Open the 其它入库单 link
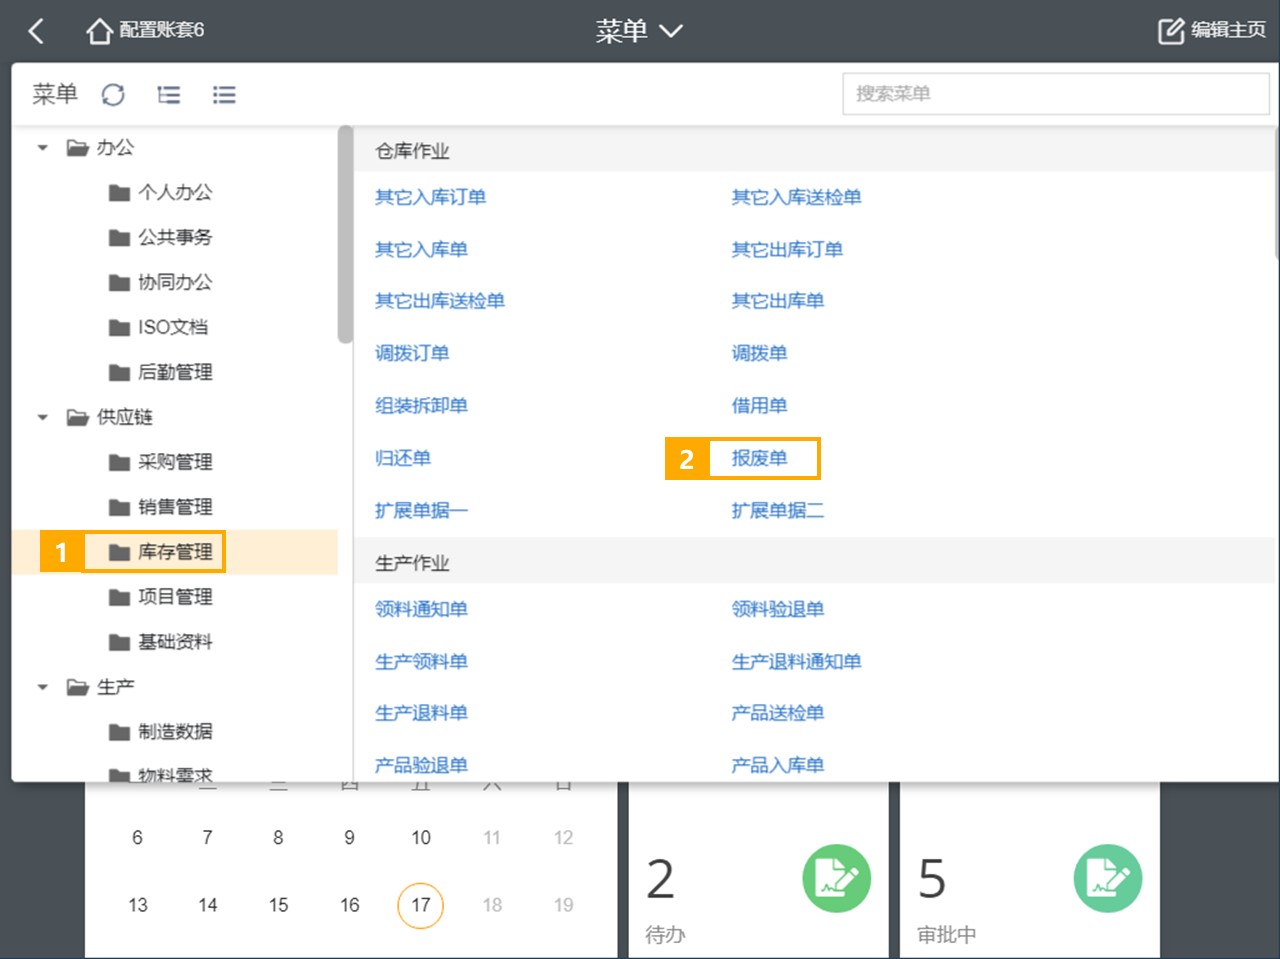Image resolution: width=1280 pixels, height=959 pixels. (x=421, y=250)
